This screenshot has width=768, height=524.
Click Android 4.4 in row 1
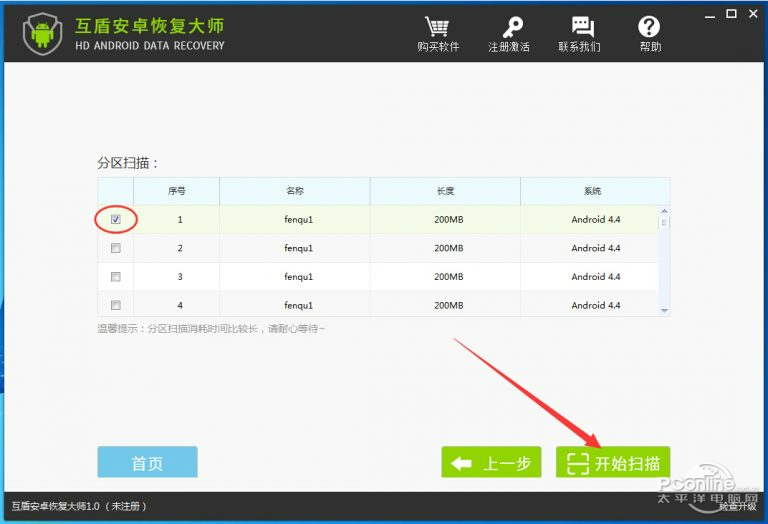(x=596, y=219)
